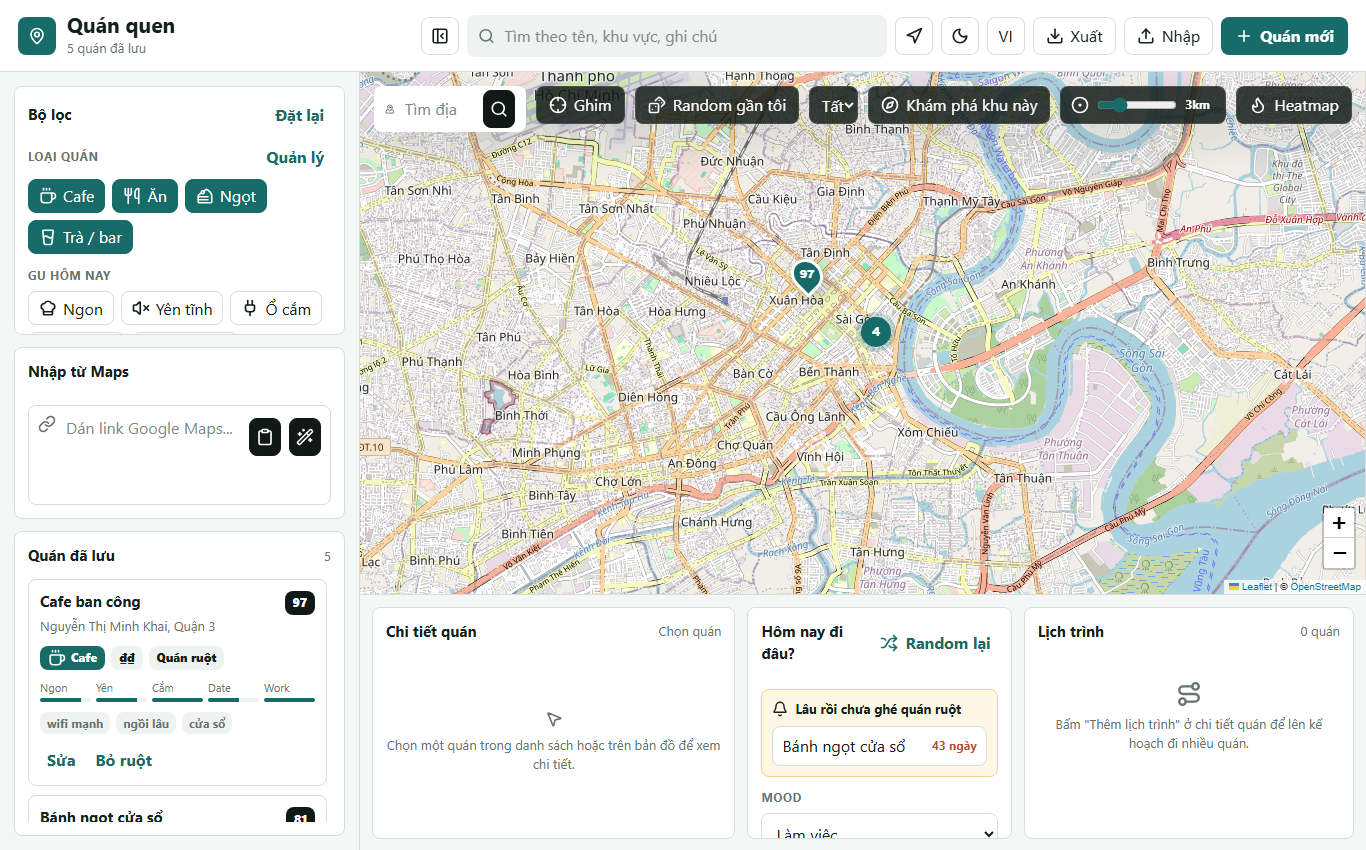Click Bỏ ruột on the Cafe ban công card

pos(124,760)
